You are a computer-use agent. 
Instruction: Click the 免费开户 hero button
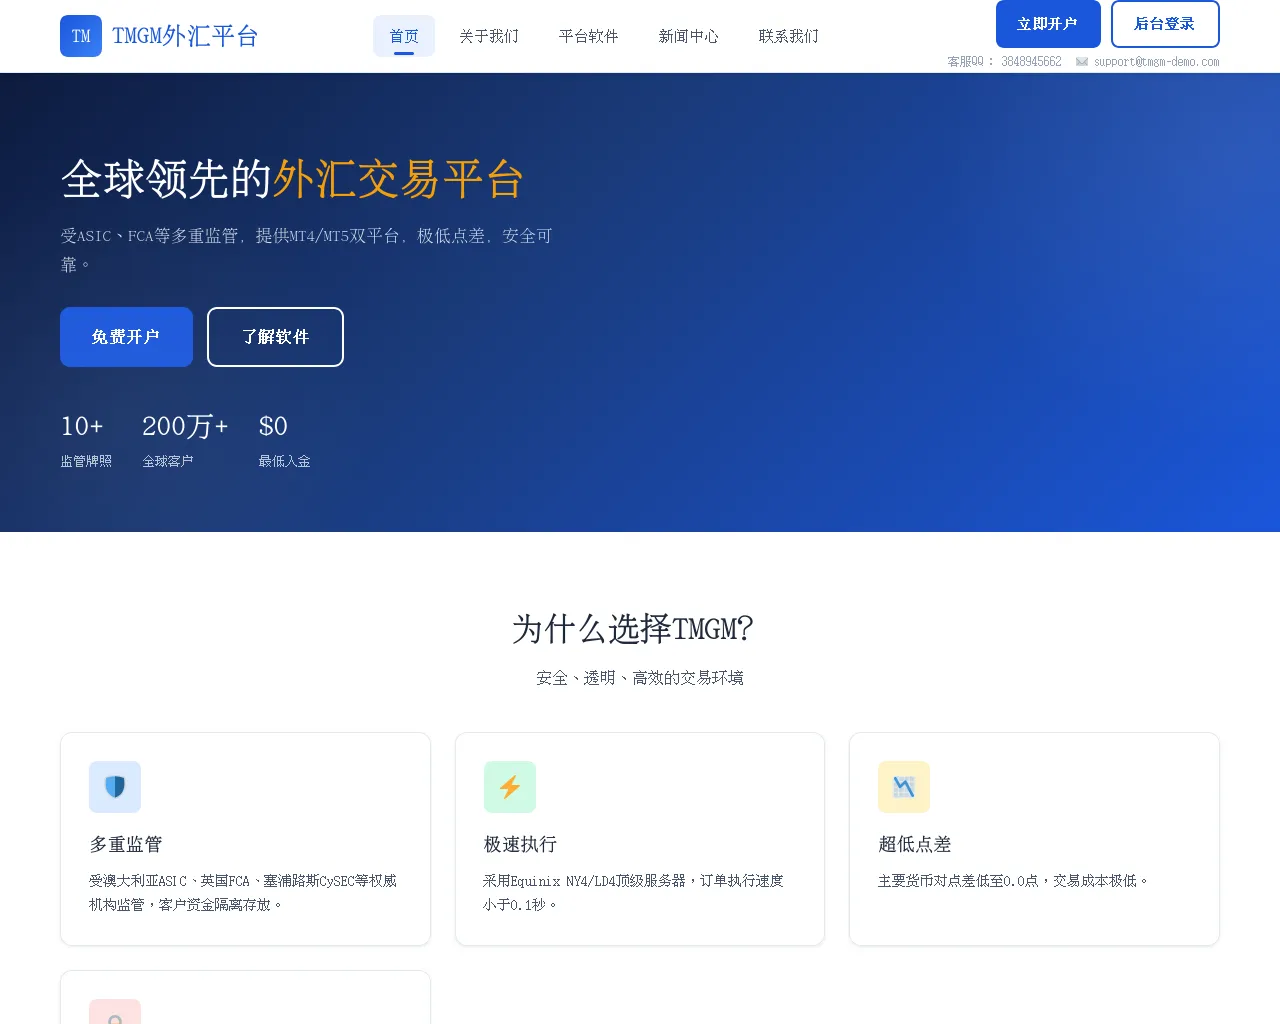pos(126,337)
